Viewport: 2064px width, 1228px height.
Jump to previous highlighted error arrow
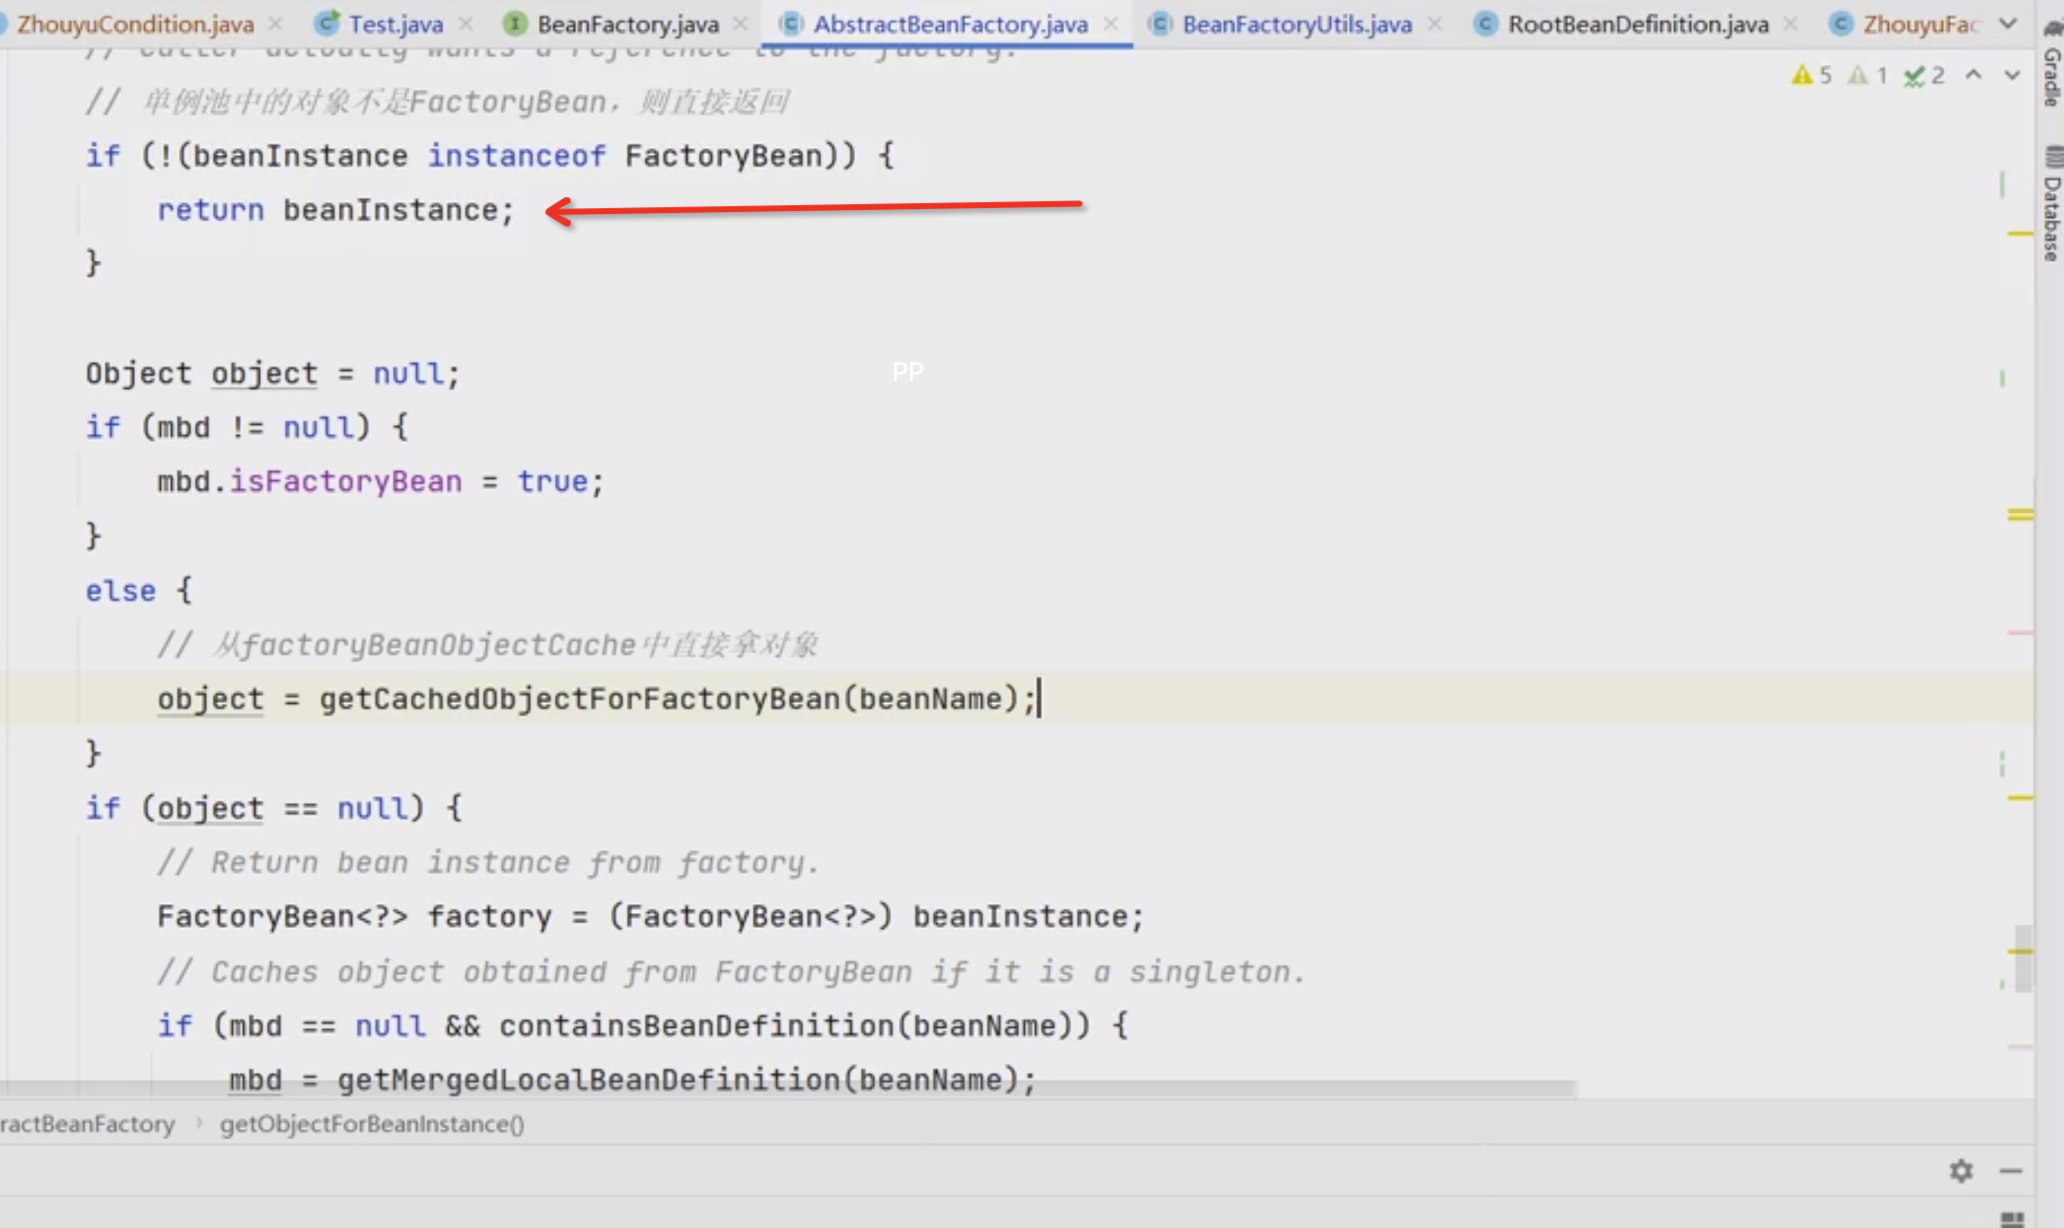[1973, 75]
